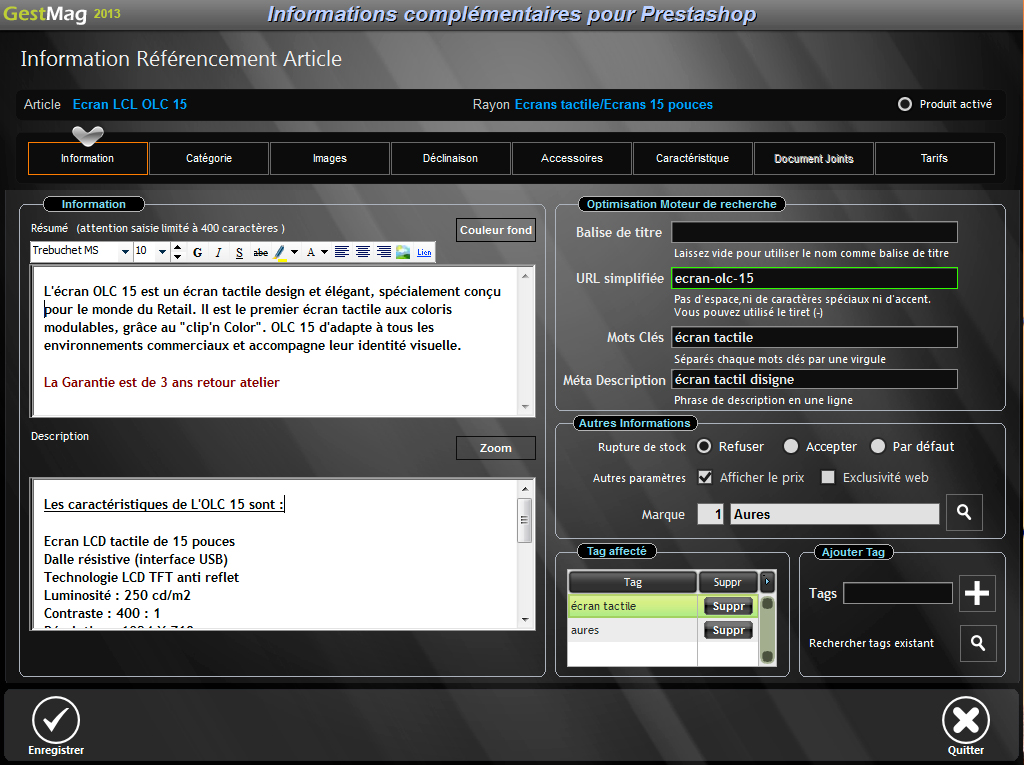The image size is (1024, 765).
Task: Click the yellow highlighter pen icon
Action: click(x=280, y=253)
